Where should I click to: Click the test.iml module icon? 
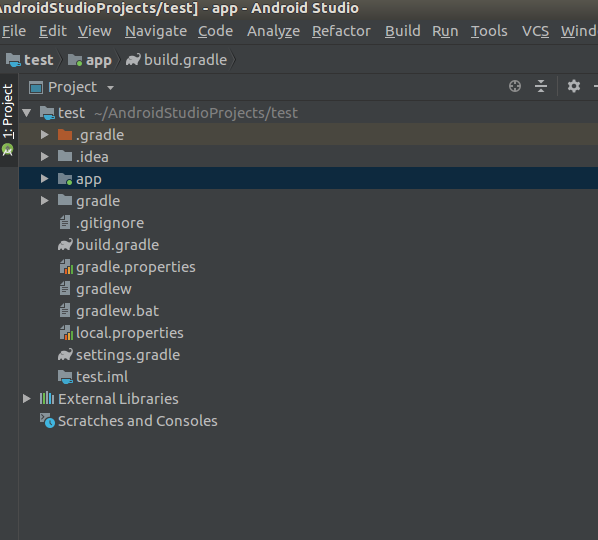[65, 377]
